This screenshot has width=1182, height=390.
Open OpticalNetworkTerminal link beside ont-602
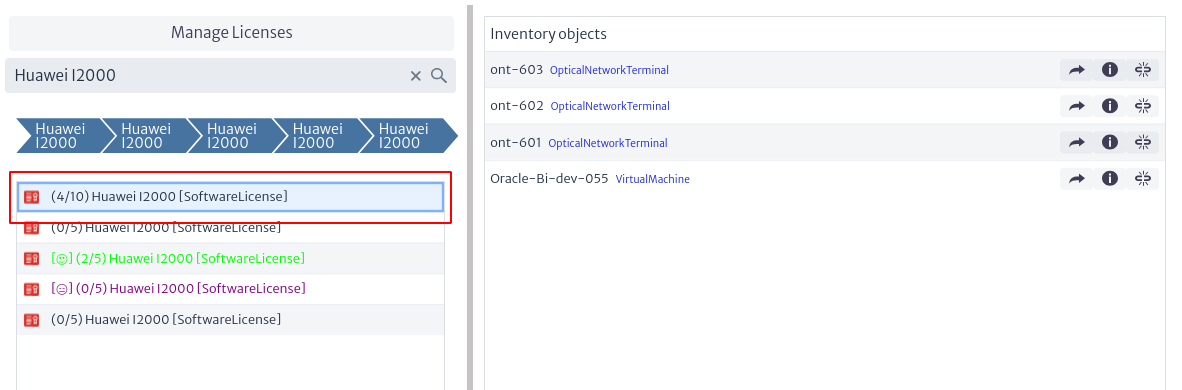(610, 106)
